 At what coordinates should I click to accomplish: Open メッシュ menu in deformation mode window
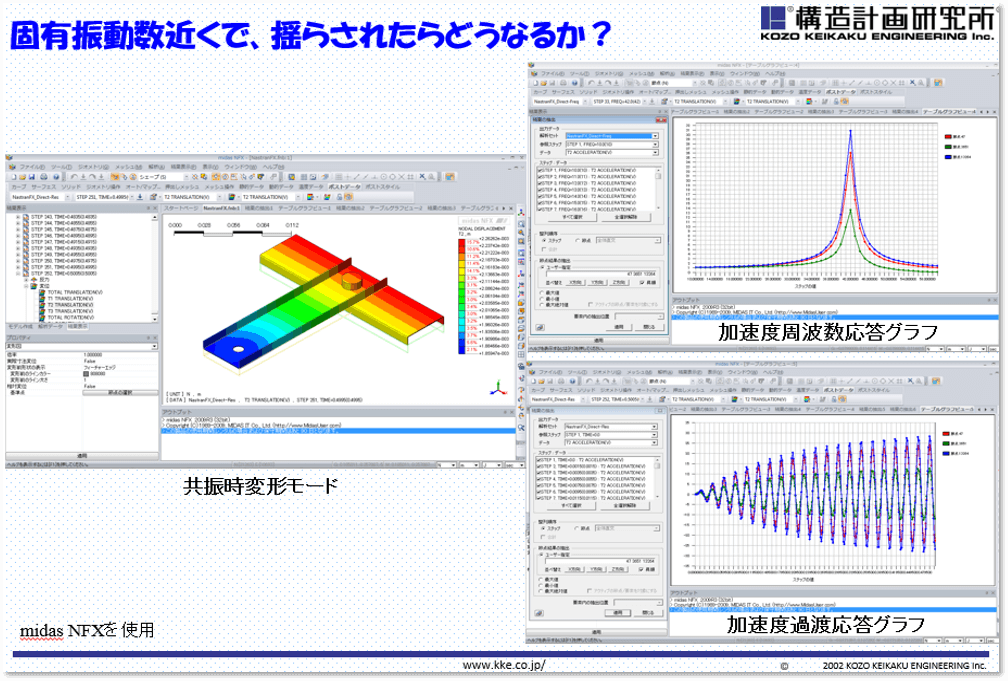(x=128, y=167)
